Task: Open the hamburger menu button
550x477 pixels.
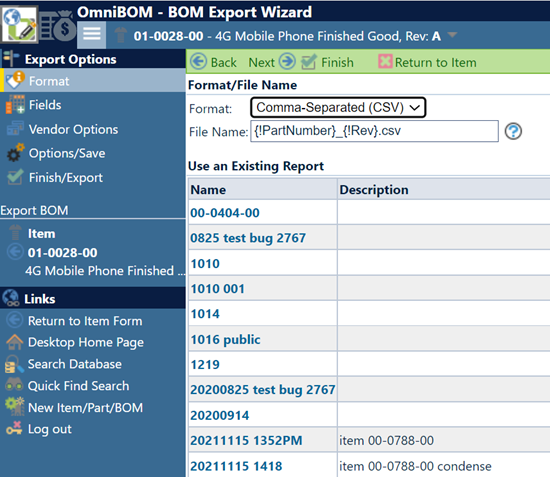Action: [92, 34]
